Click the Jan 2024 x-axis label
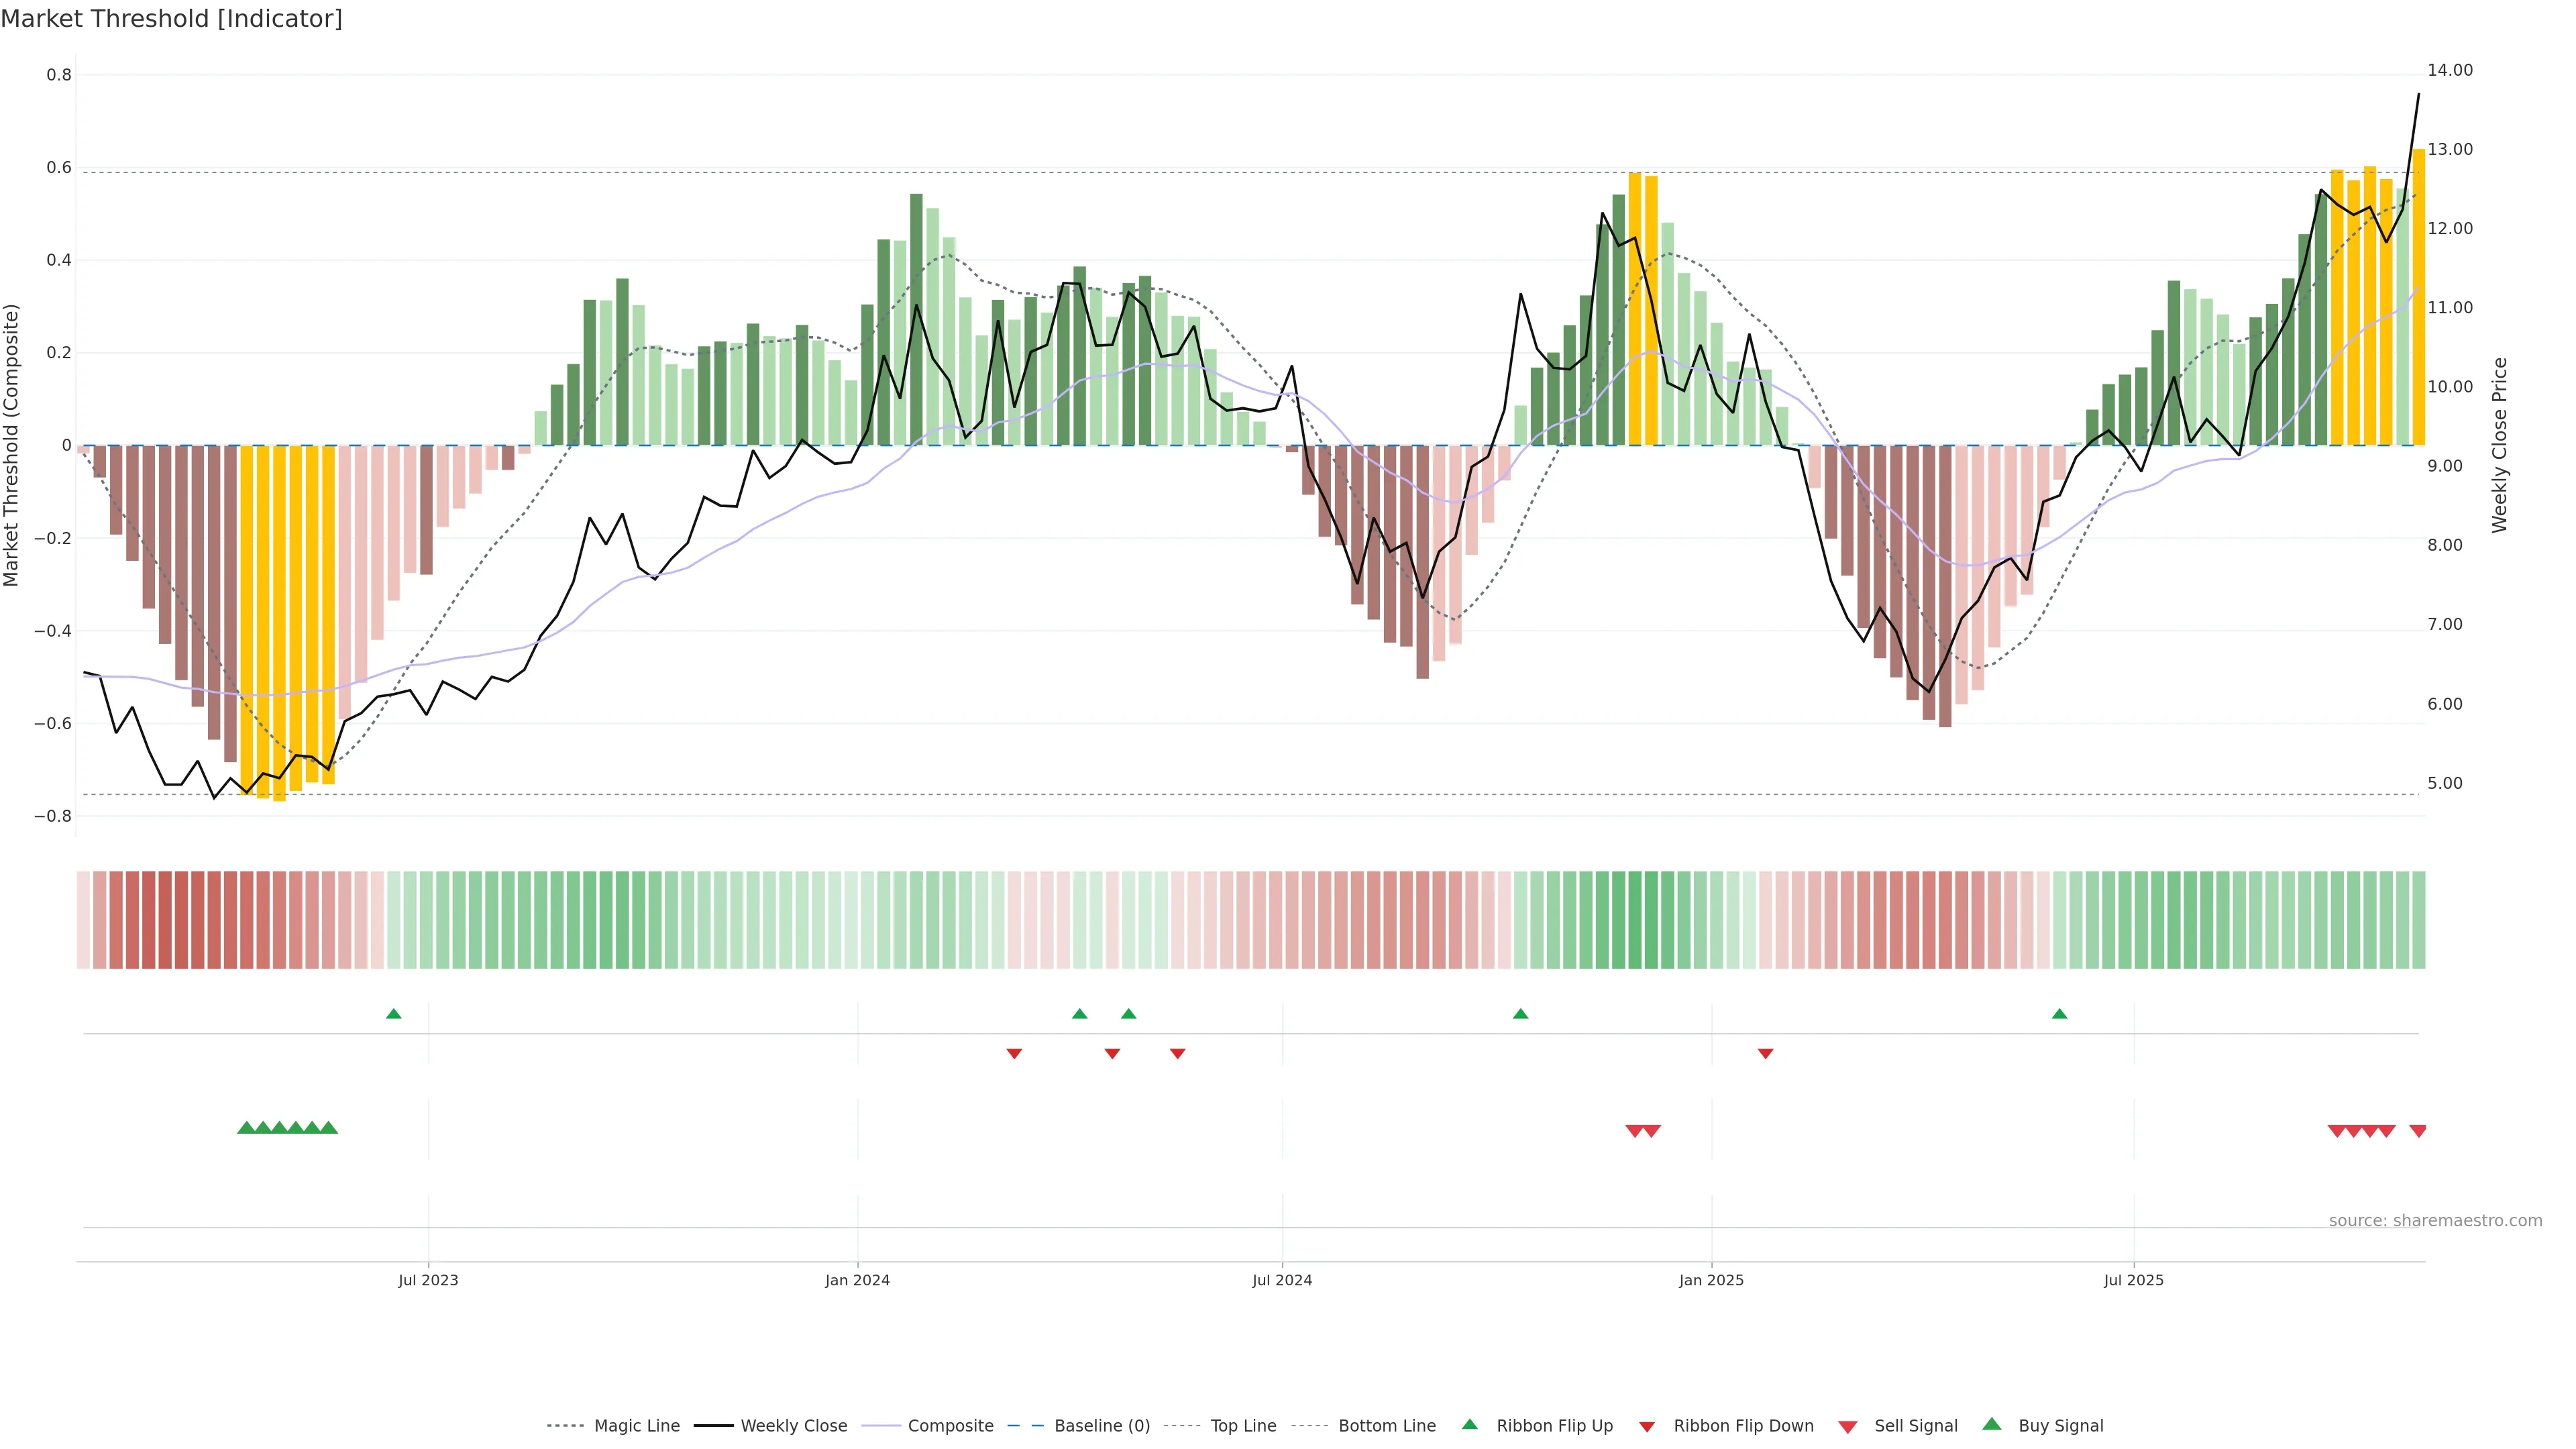The width and height of the screenshot is (2576, 1449). 857,1280
